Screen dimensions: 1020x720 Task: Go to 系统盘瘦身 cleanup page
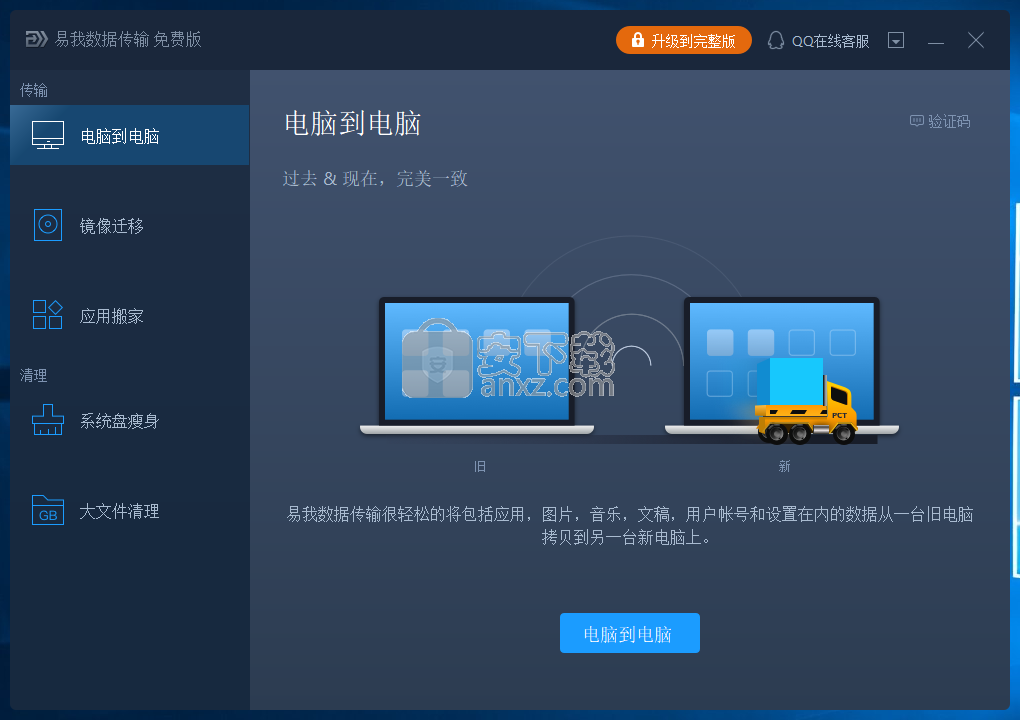129,420
